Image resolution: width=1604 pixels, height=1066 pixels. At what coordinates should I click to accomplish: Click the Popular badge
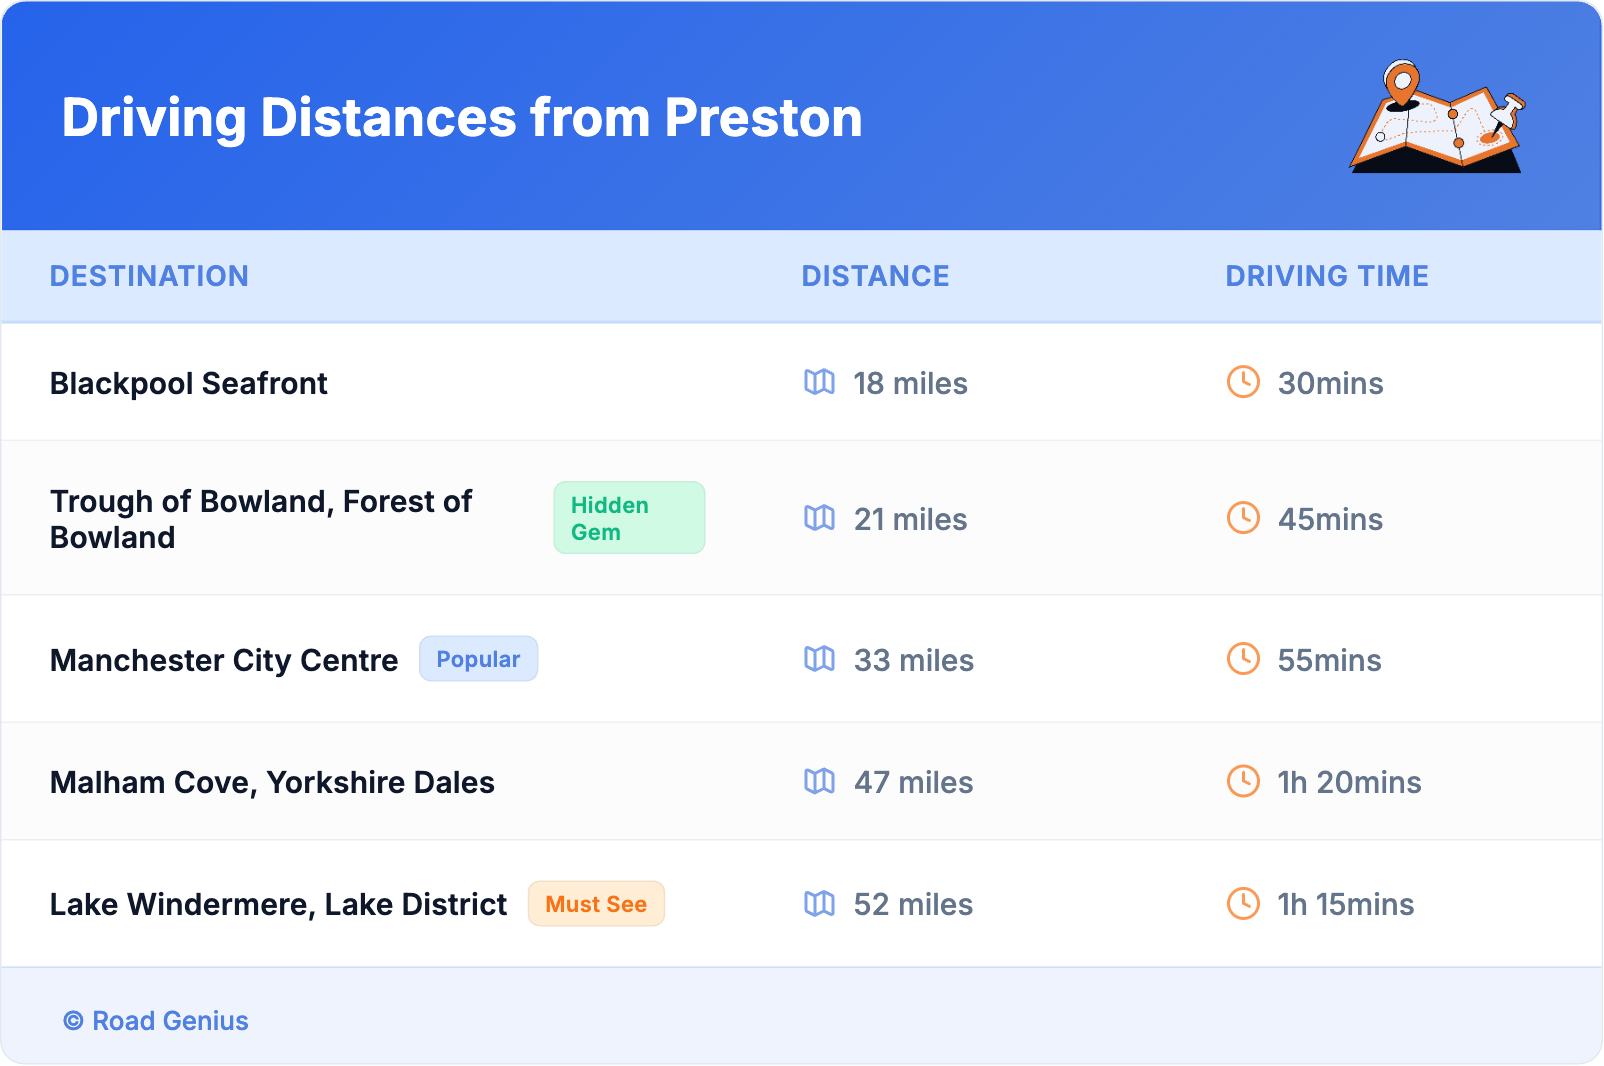click(478, 659)
